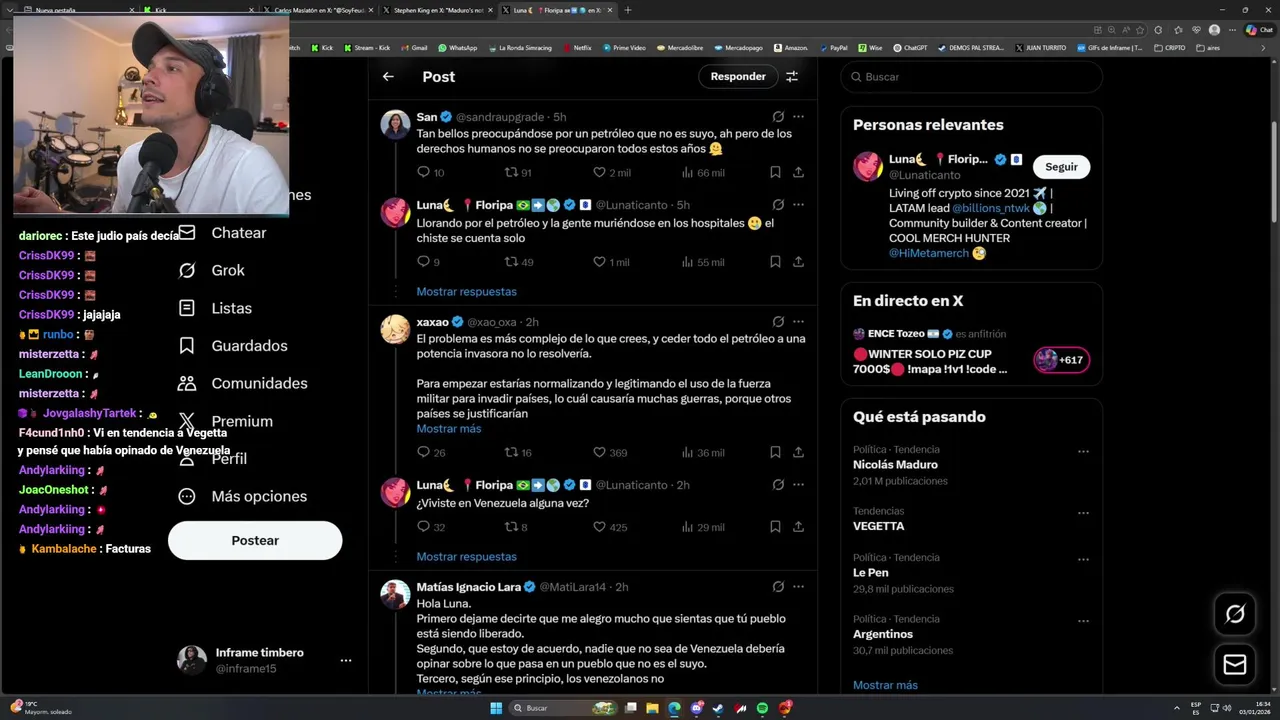This screenshot has width=1280, height=720.
Task: Open the Windows Start menu
Action: (x=496, y=708)
